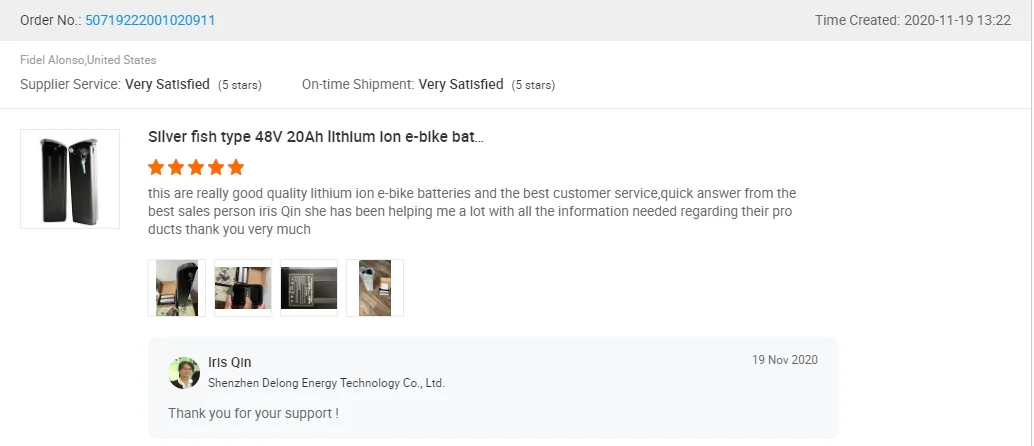
Task: Click the third orange rating star
Action: pyautogui.click(x=196, y=167)
